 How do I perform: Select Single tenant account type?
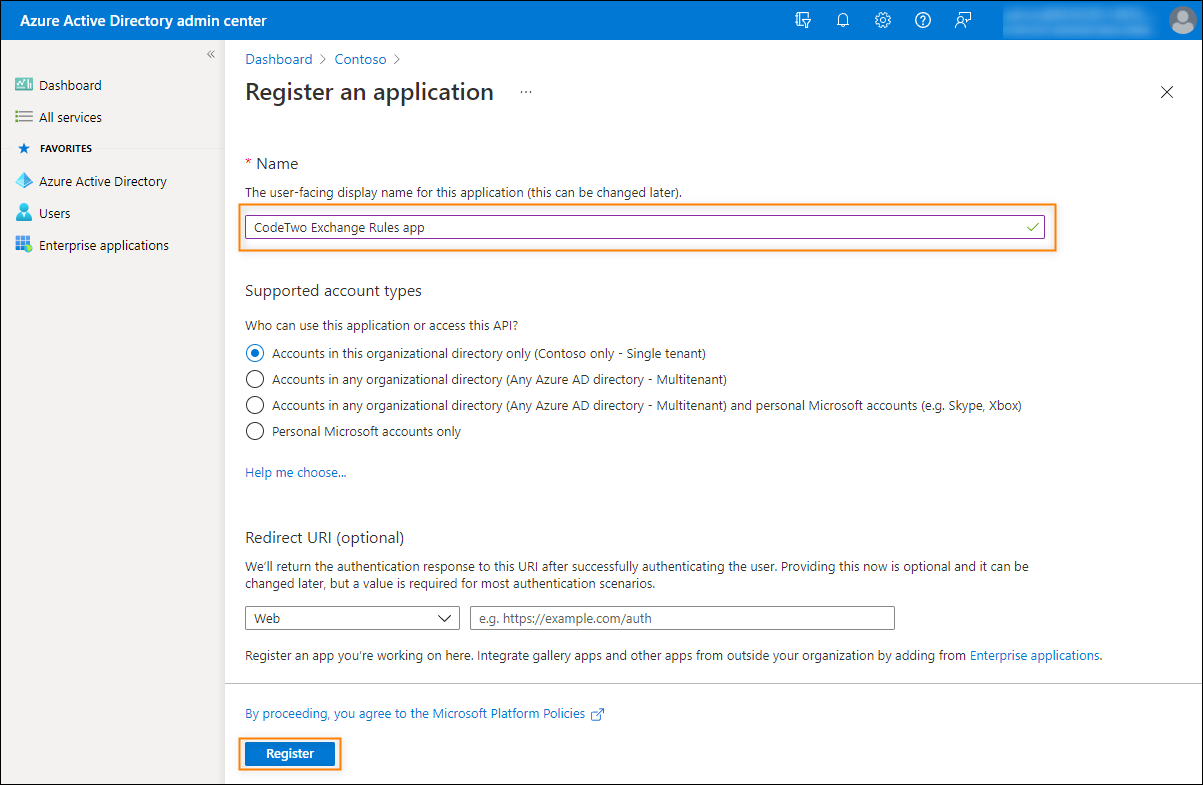coord(255,353)
